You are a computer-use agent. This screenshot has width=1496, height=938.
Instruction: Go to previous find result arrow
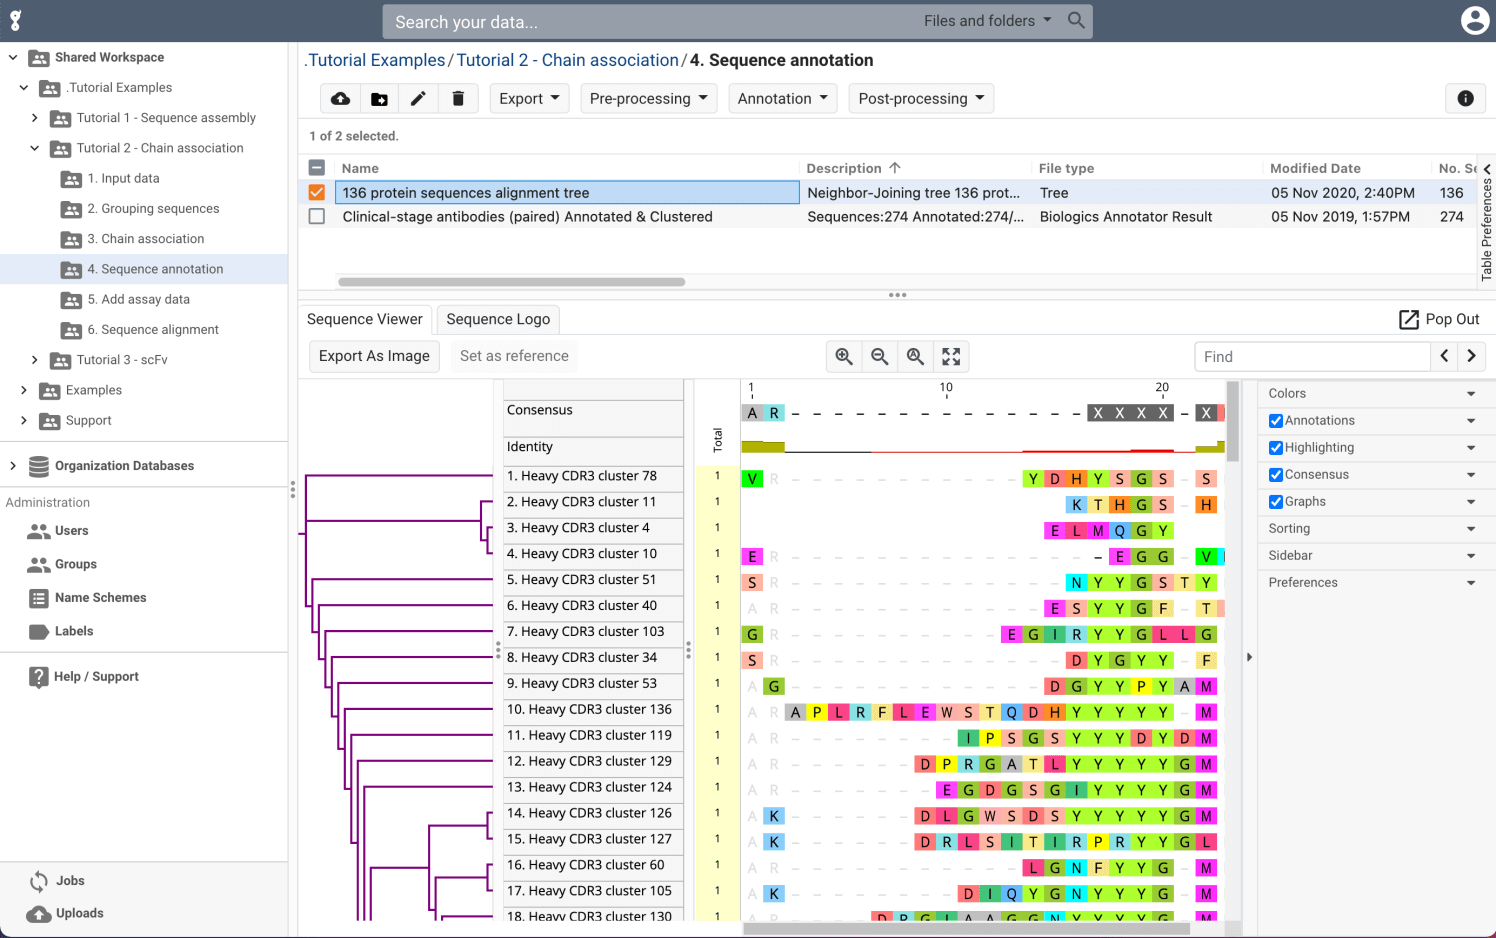click(x=1444, y=356)
